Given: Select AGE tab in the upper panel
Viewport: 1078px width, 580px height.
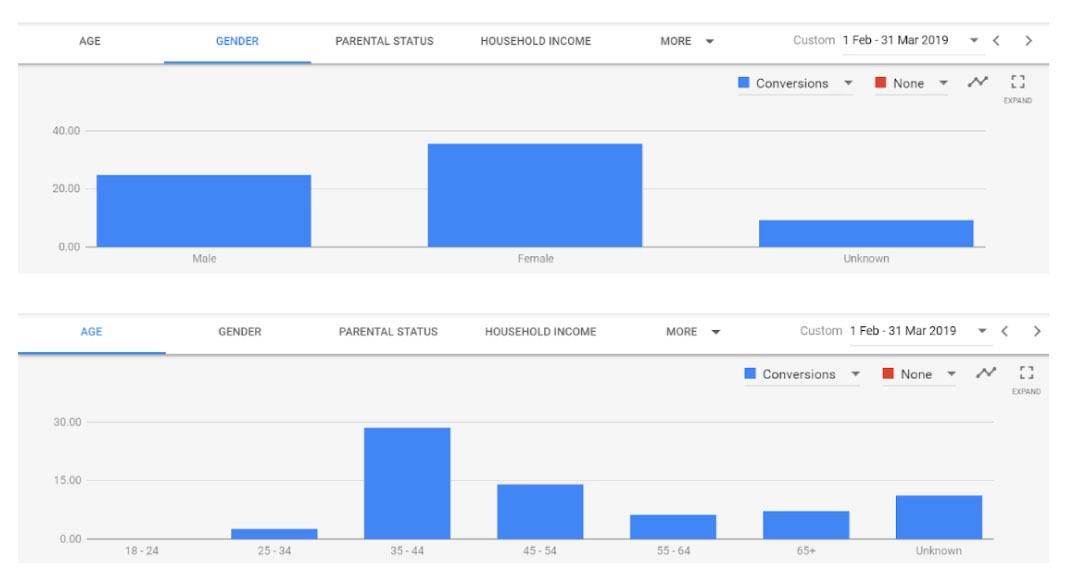Looking at the screenshot, I should click(x=90, y=41).
